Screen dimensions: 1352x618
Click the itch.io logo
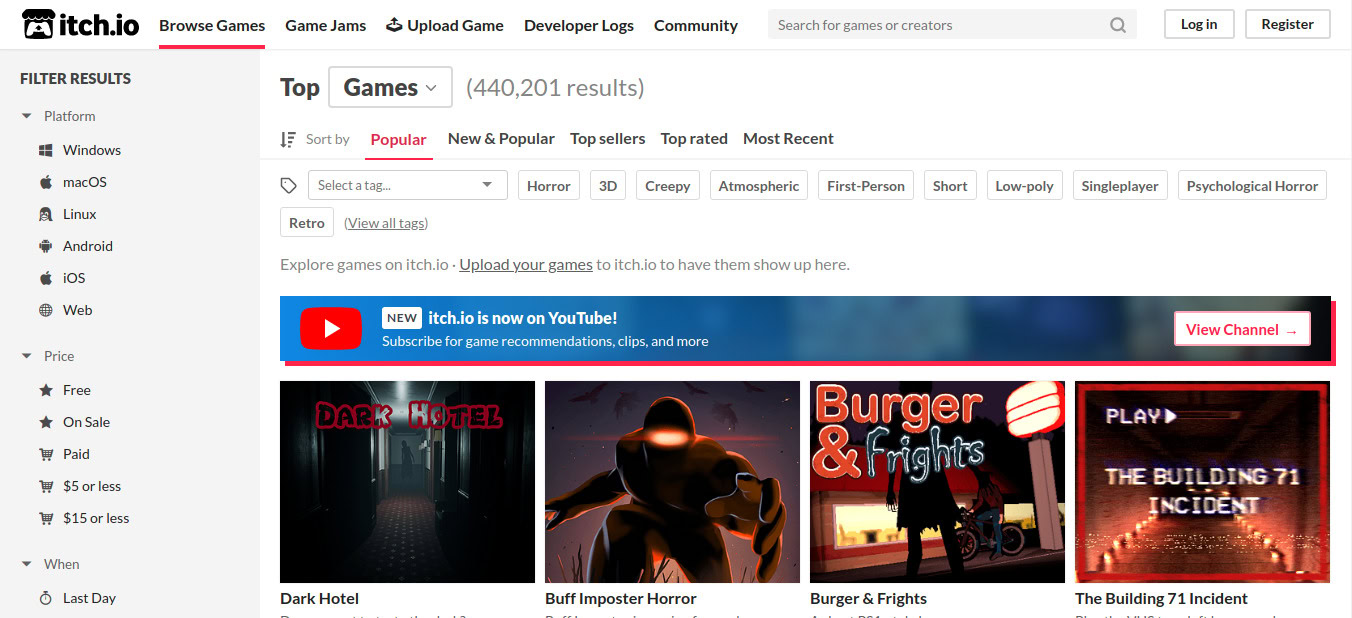coord(81,25)
